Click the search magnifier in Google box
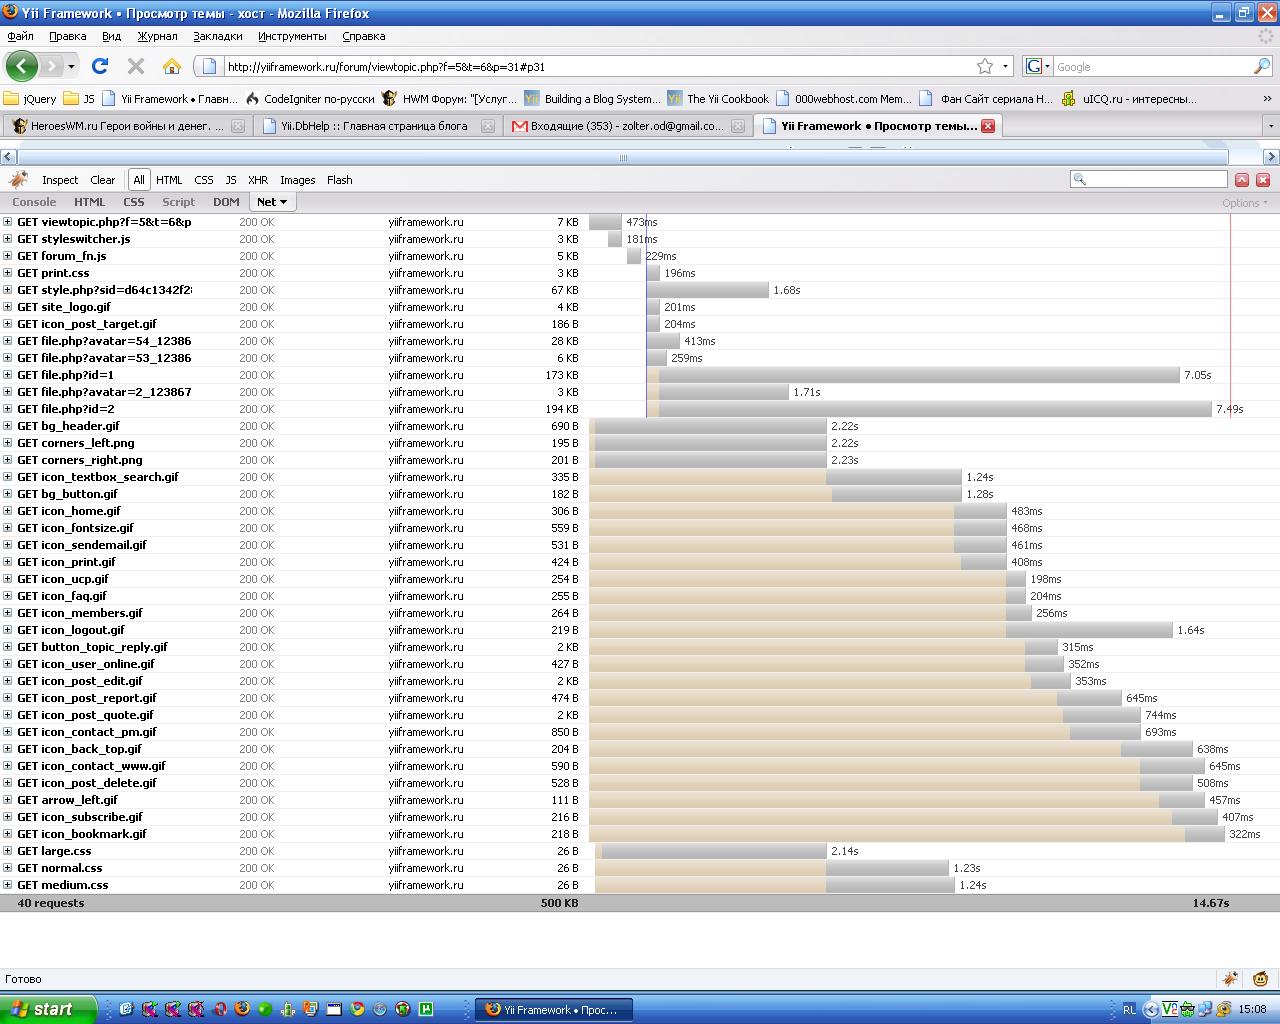Image resolution: width=1280 pixels, height=1024 pixels. (x=1262, y=67)
